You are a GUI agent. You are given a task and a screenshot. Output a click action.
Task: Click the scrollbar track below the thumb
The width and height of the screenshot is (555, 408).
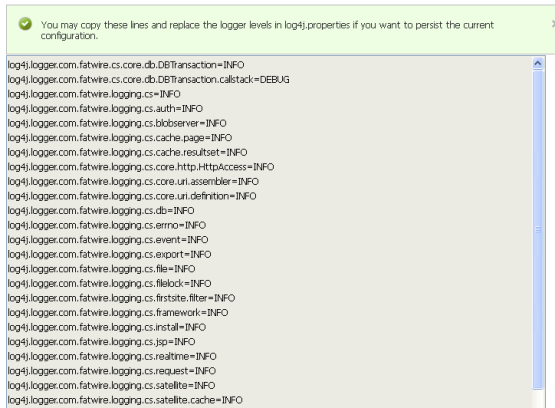538,399
